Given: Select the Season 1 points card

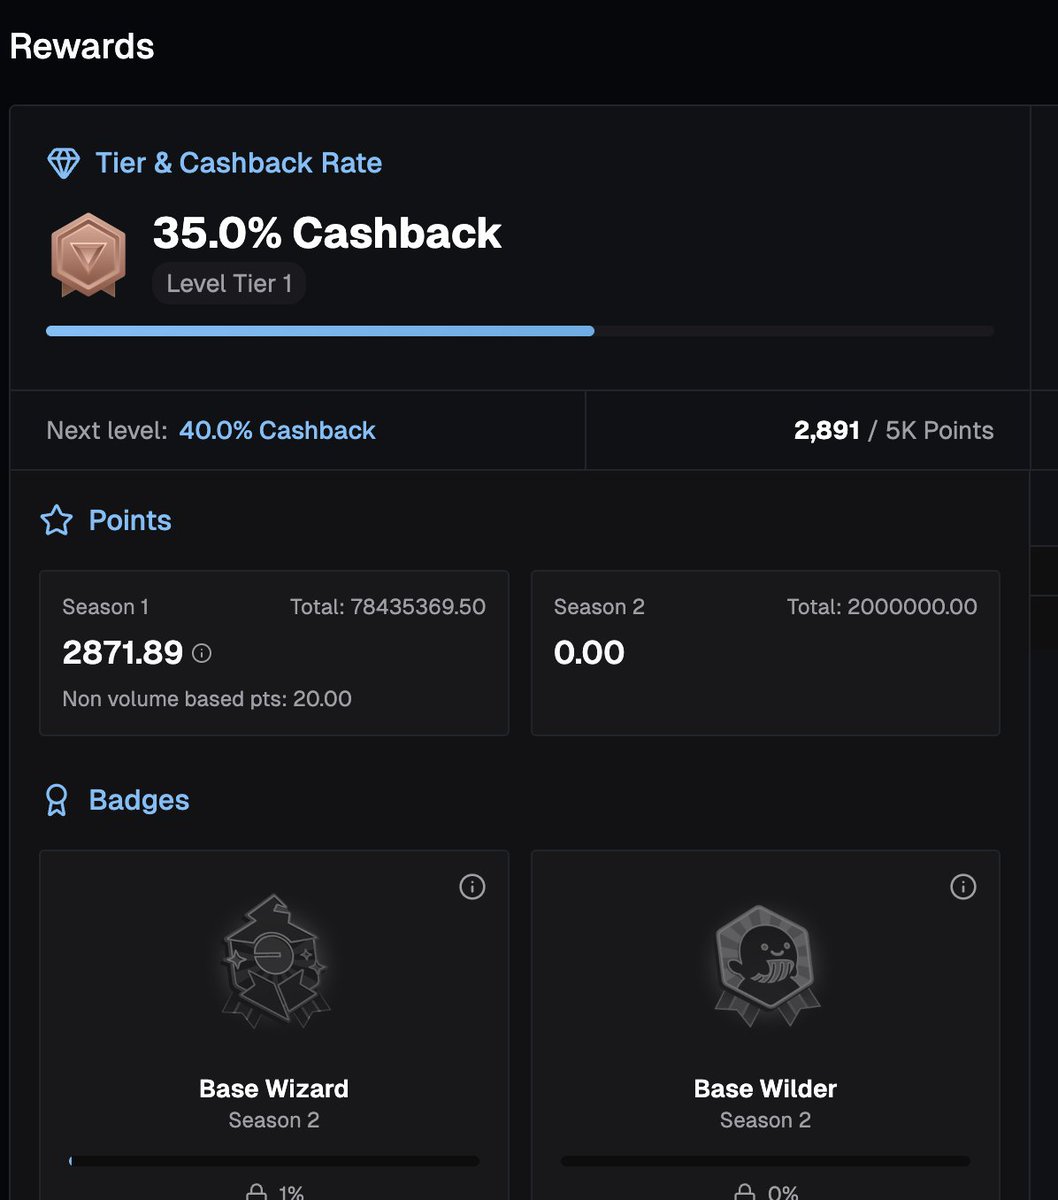Looking at the screenshot, I should click(274, 653).
